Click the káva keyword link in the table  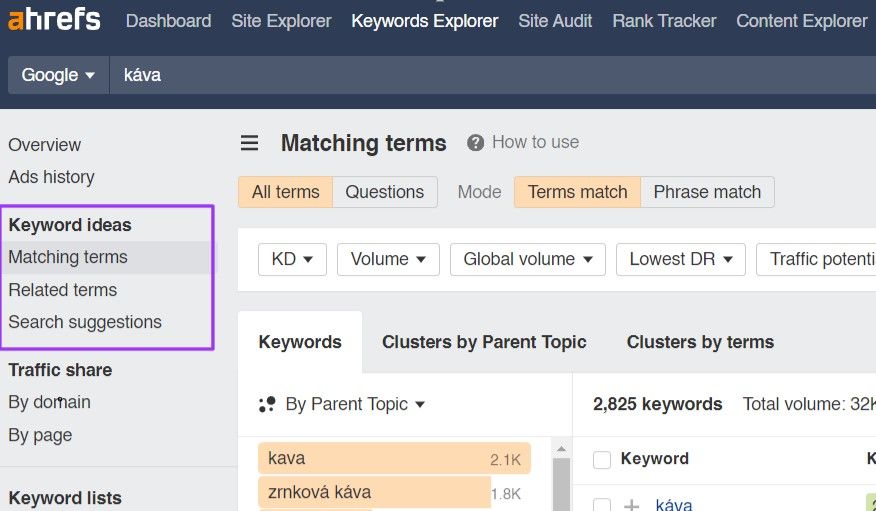[x=674, y=505]
